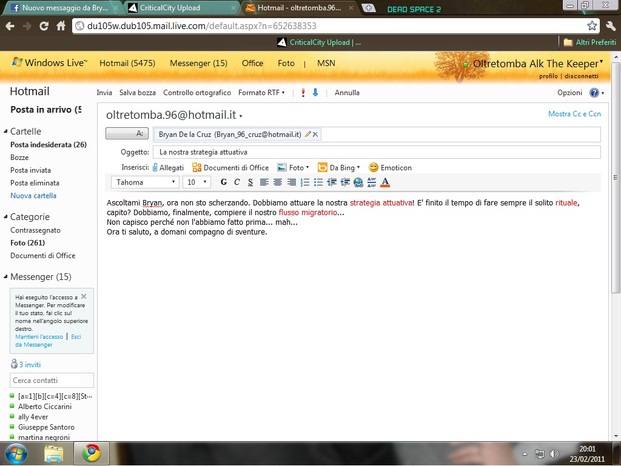Open Office header menu
The width and height of the screenshot is (621, 466).
coord(252,63)
